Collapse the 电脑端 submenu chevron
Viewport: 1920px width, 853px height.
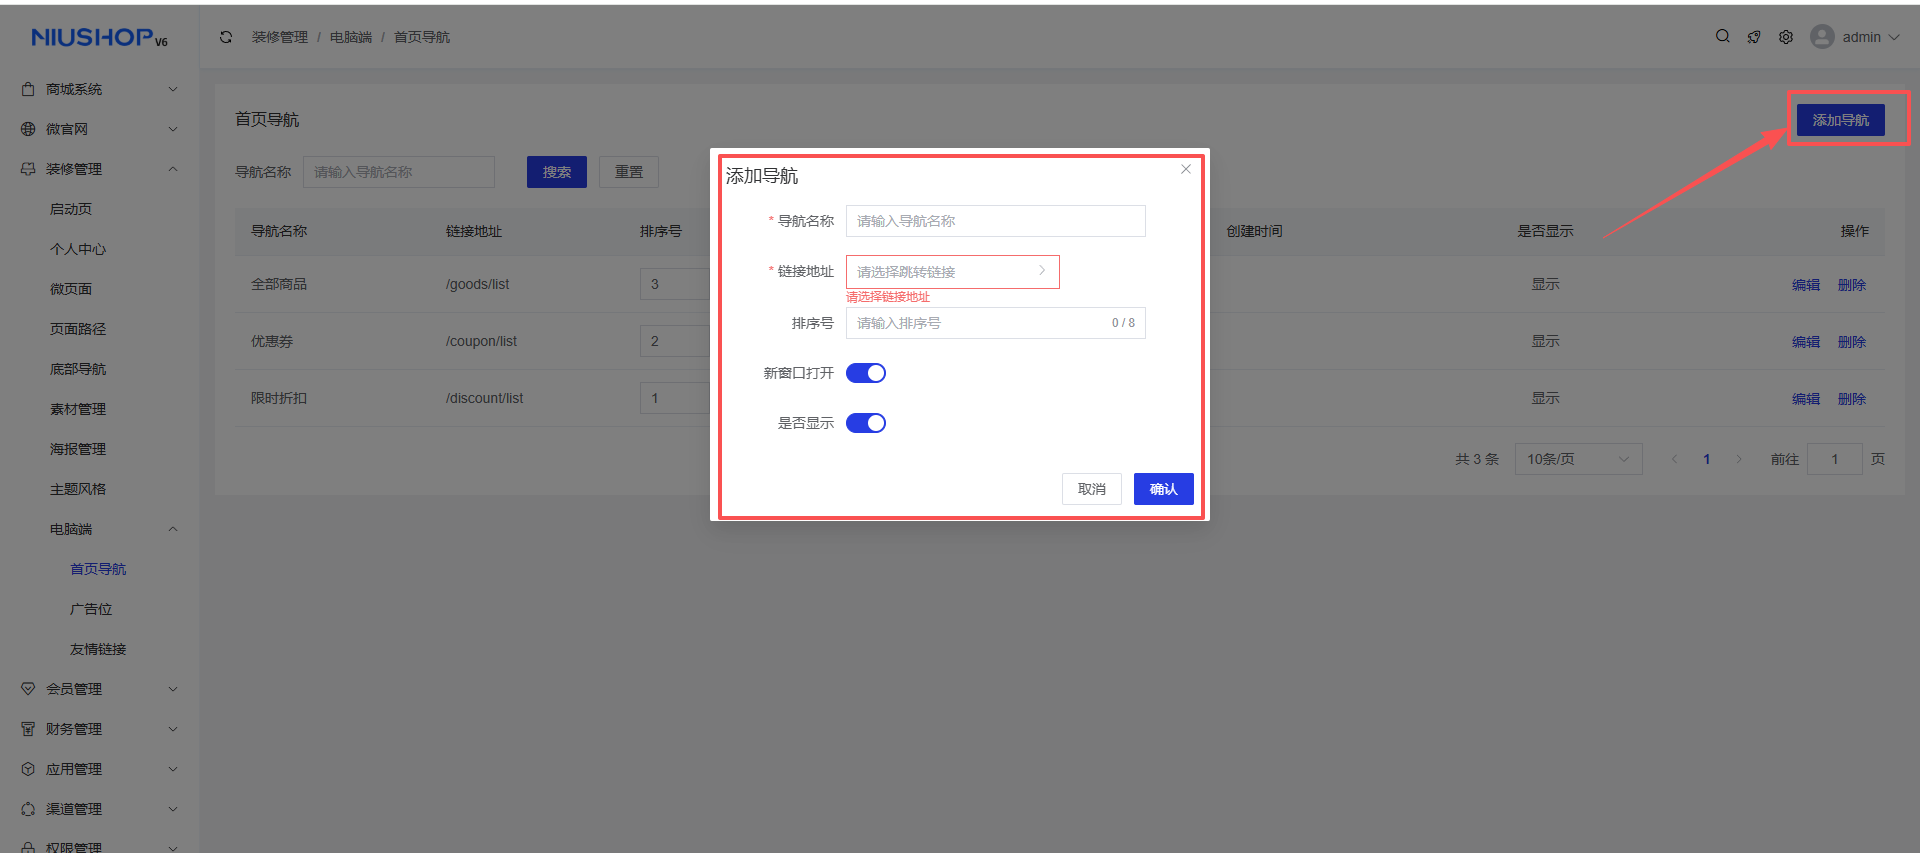coord(173,529)
